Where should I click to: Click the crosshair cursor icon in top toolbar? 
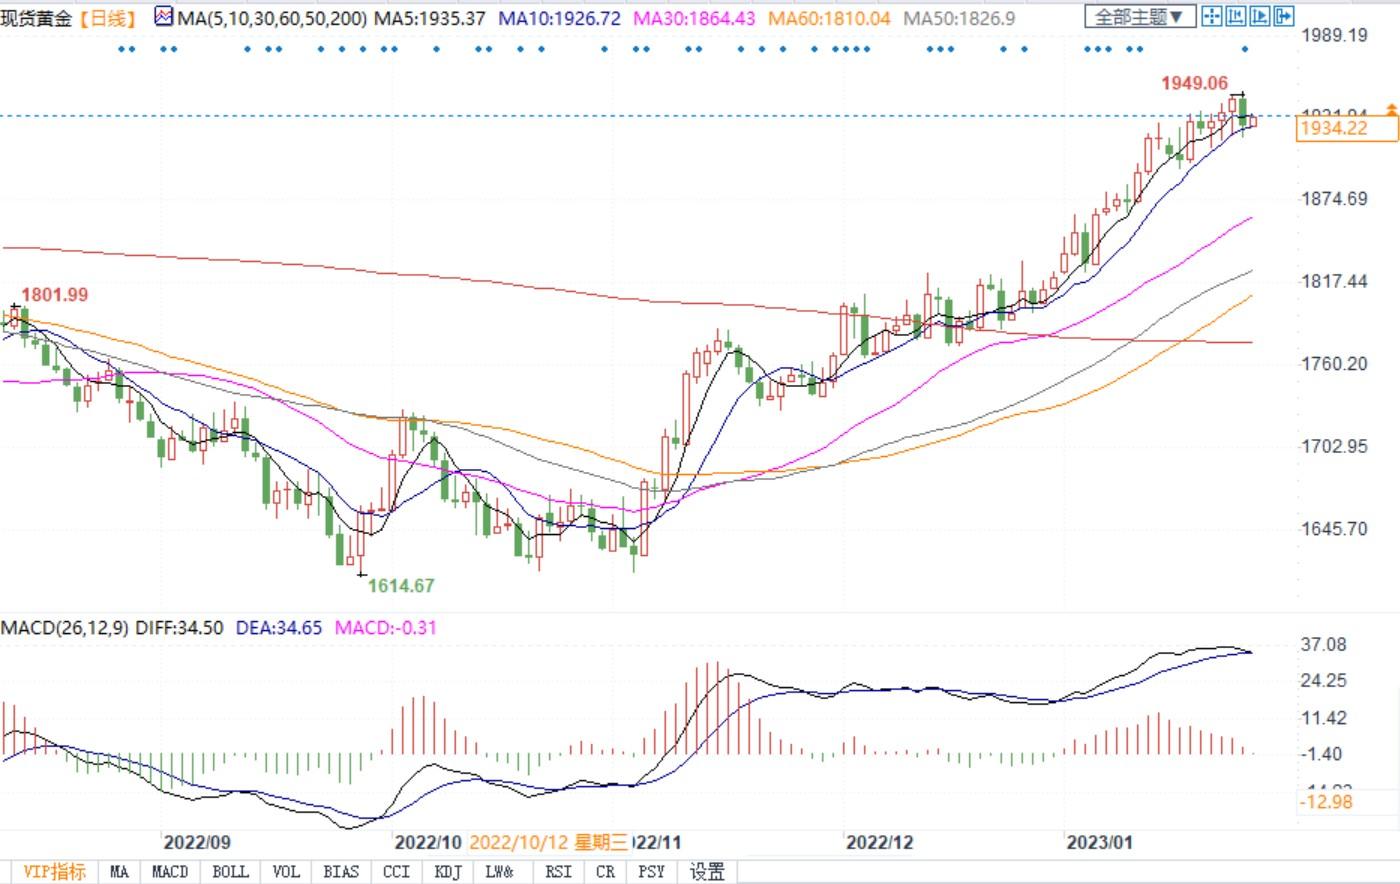1211,16
